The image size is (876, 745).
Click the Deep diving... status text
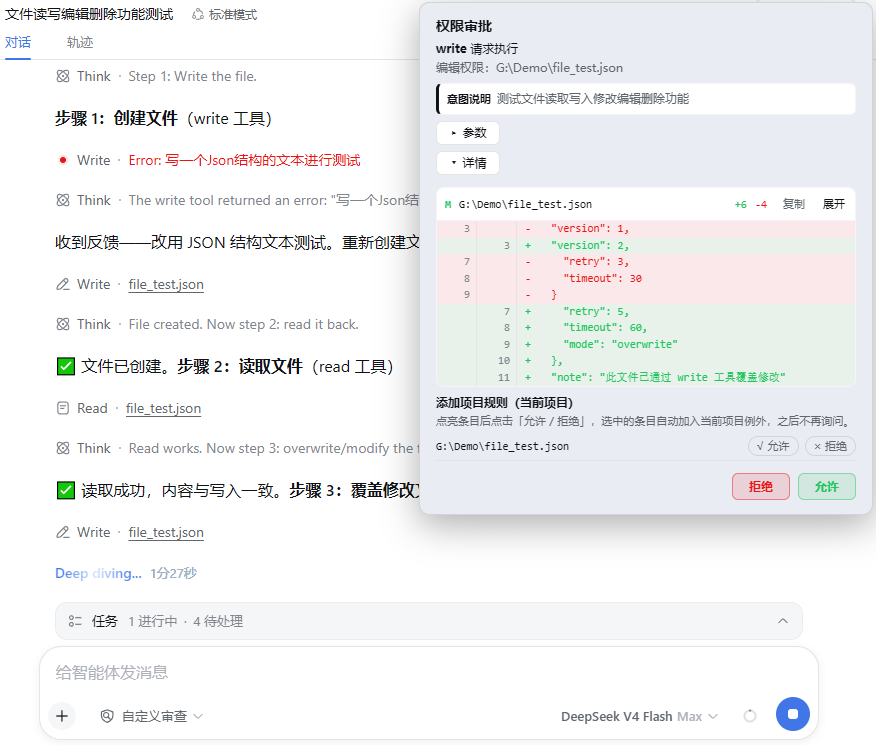pos(98,573)
